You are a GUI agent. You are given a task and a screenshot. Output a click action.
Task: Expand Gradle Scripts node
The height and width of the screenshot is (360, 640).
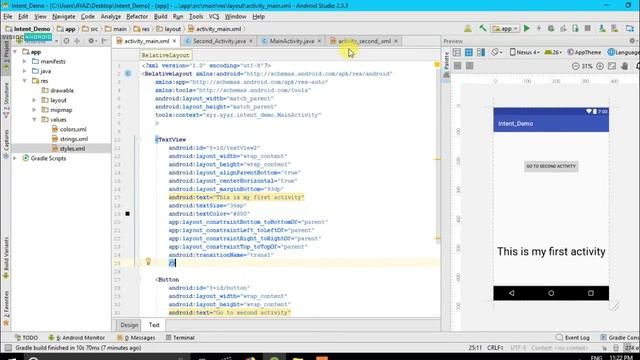[x=15, y=158]
